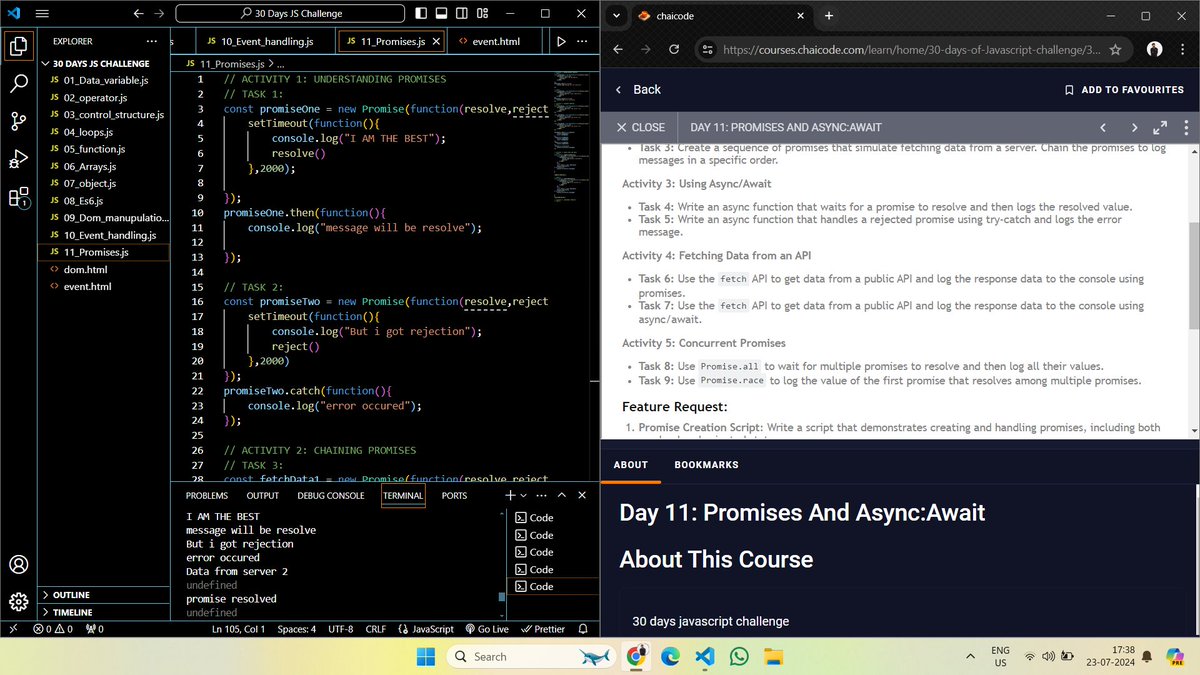Open the Accounts menu icon
The image size is (1200, 675).
18,564
